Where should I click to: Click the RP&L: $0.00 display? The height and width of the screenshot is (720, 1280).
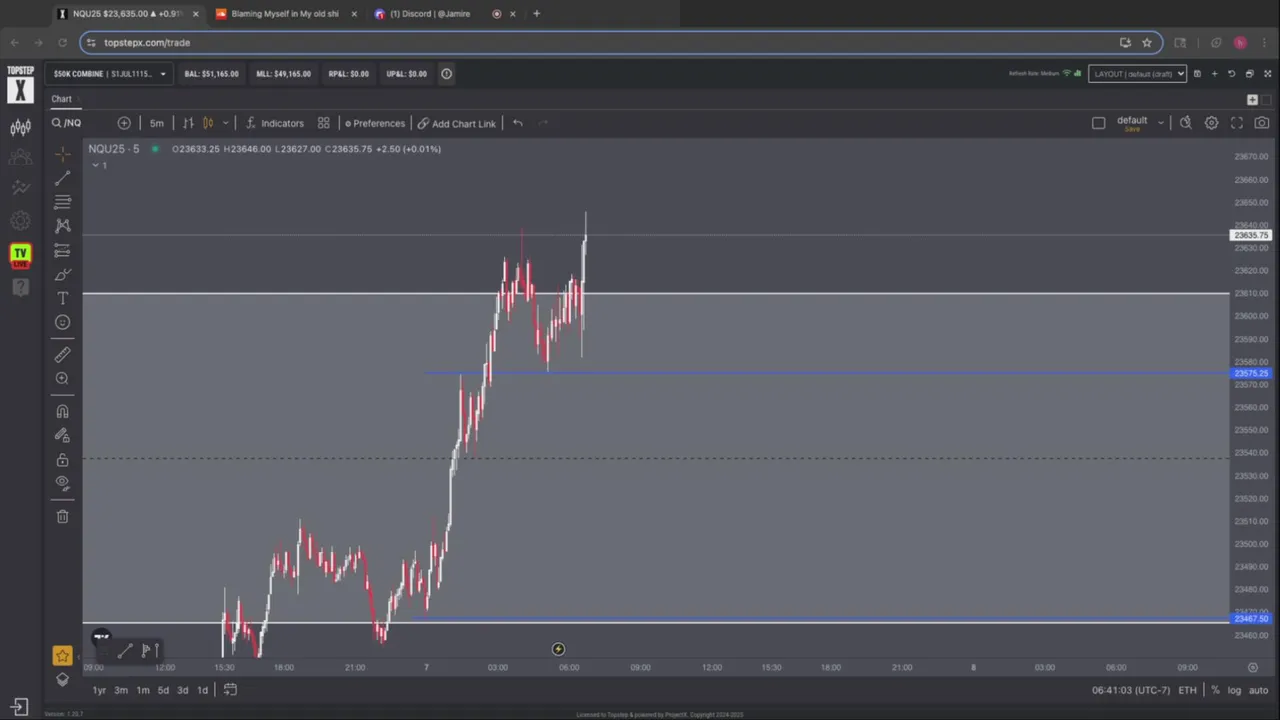(x=348, y=74)
